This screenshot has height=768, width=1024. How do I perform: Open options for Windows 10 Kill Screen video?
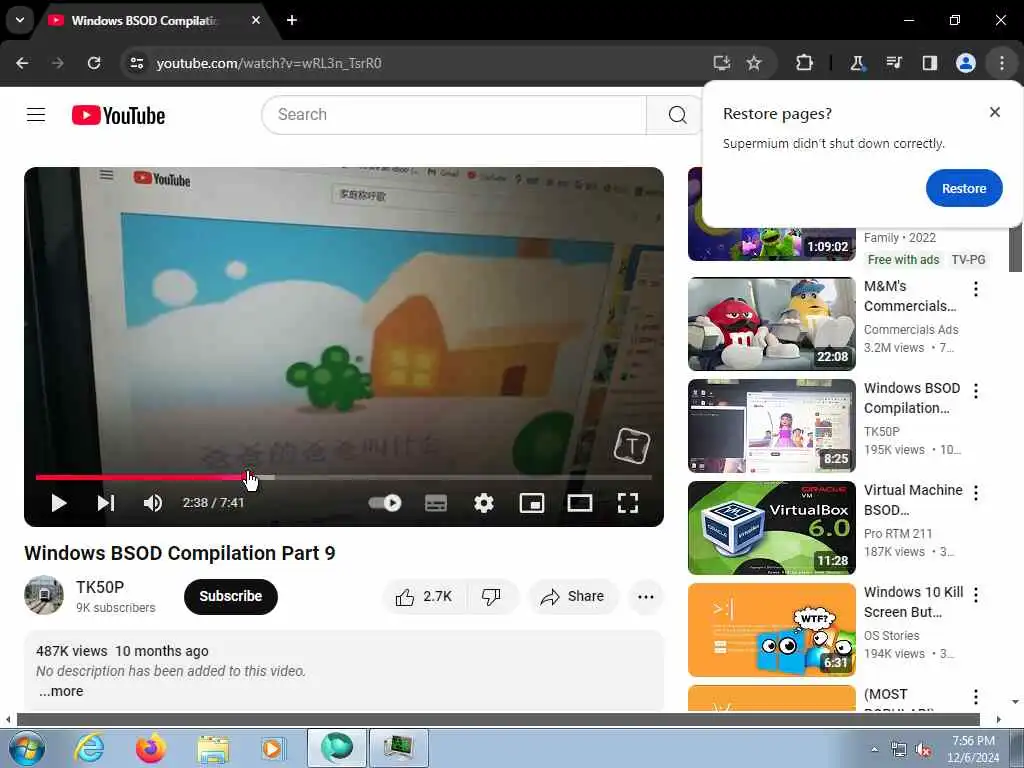tap(976, 594)
